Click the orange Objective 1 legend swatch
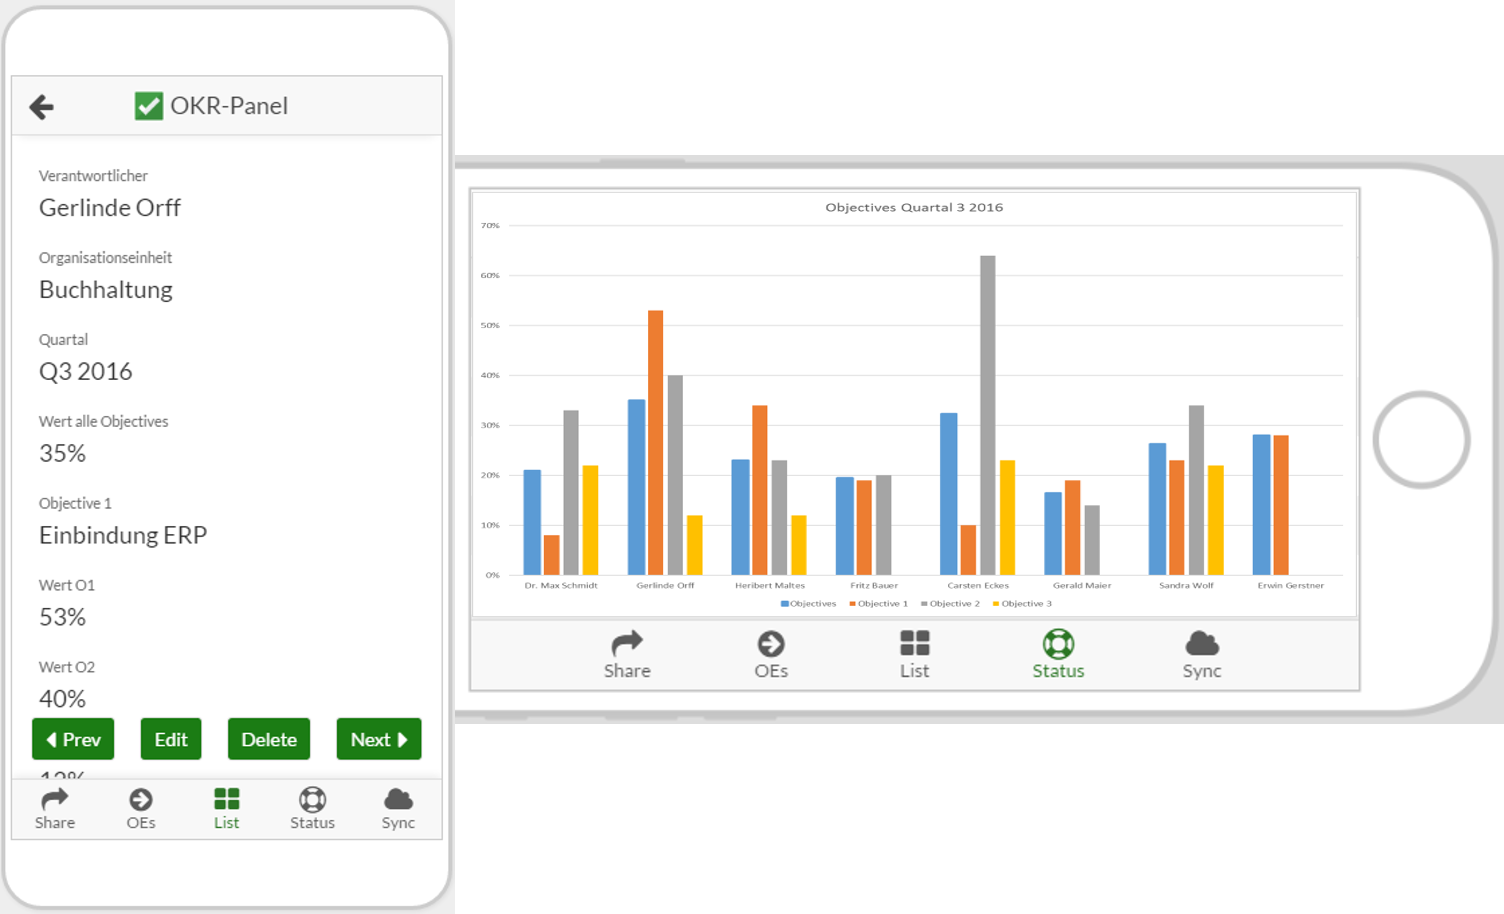 coord(852,604)
